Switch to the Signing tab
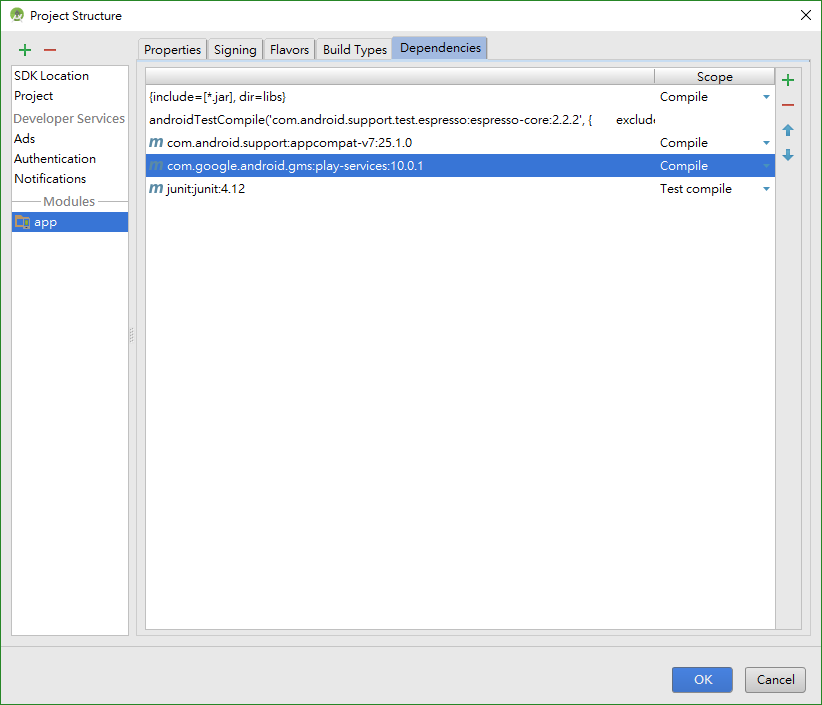 click(x=235, y=50)
